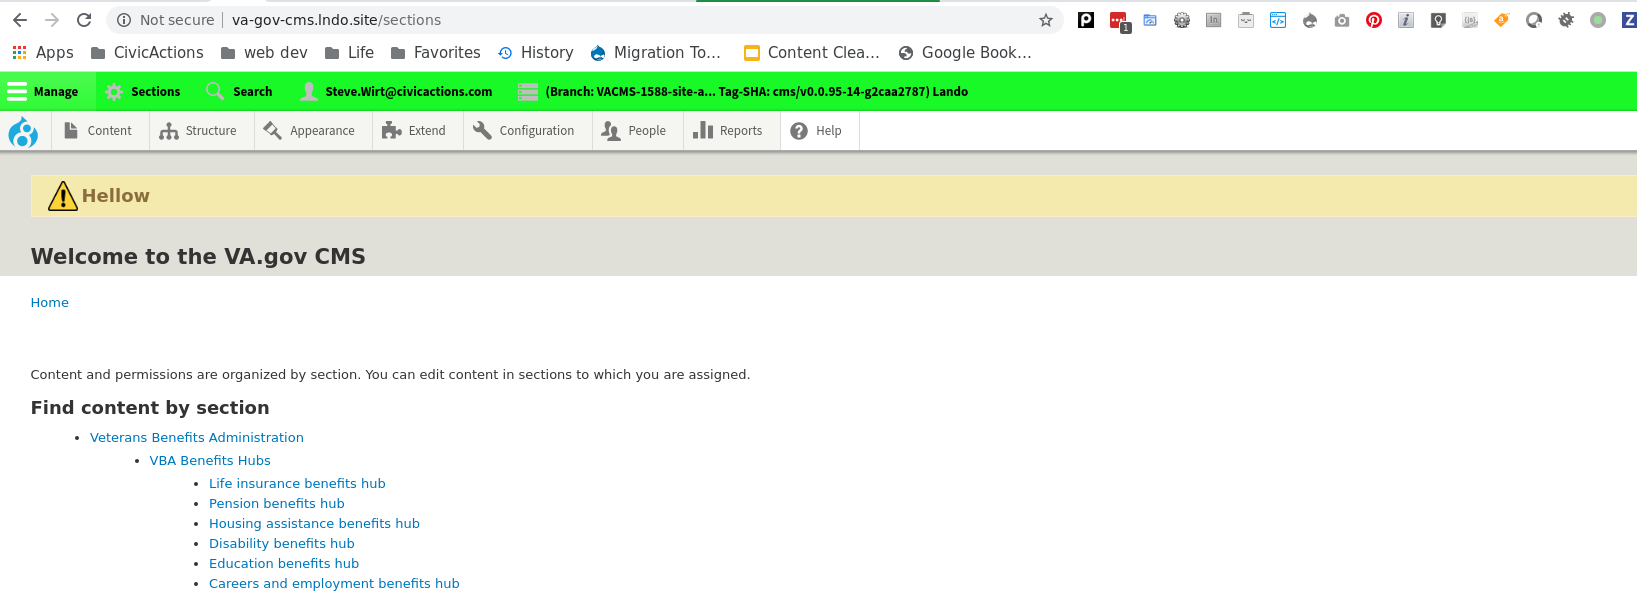
Task: Open the VBA Benefits Hubs link
Action: click(x=210, y=461)
